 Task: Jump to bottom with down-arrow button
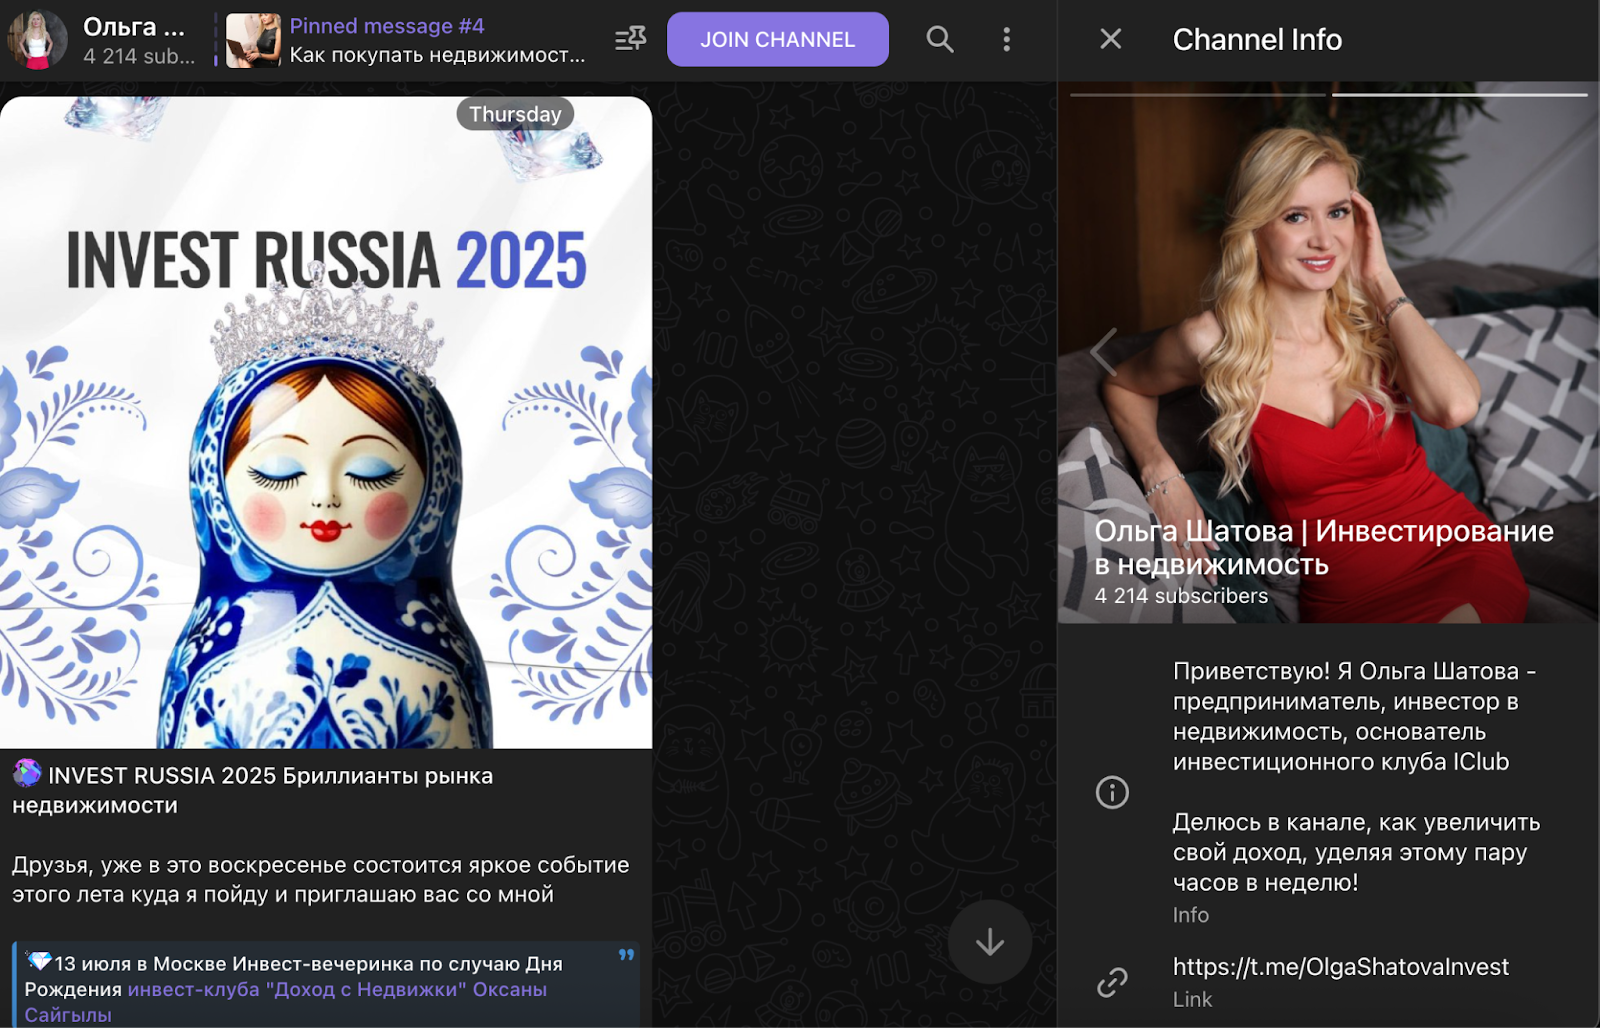(989, 942)
